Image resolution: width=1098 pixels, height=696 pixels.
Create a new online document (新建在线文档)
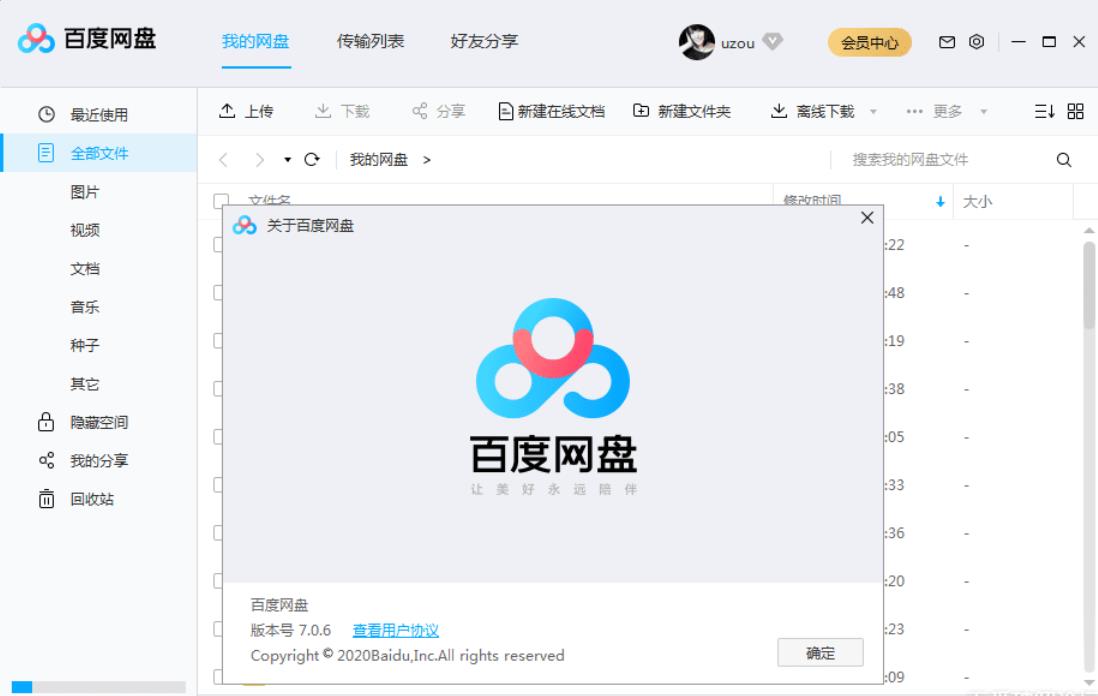pyautogui.click(x=551, y=111)
